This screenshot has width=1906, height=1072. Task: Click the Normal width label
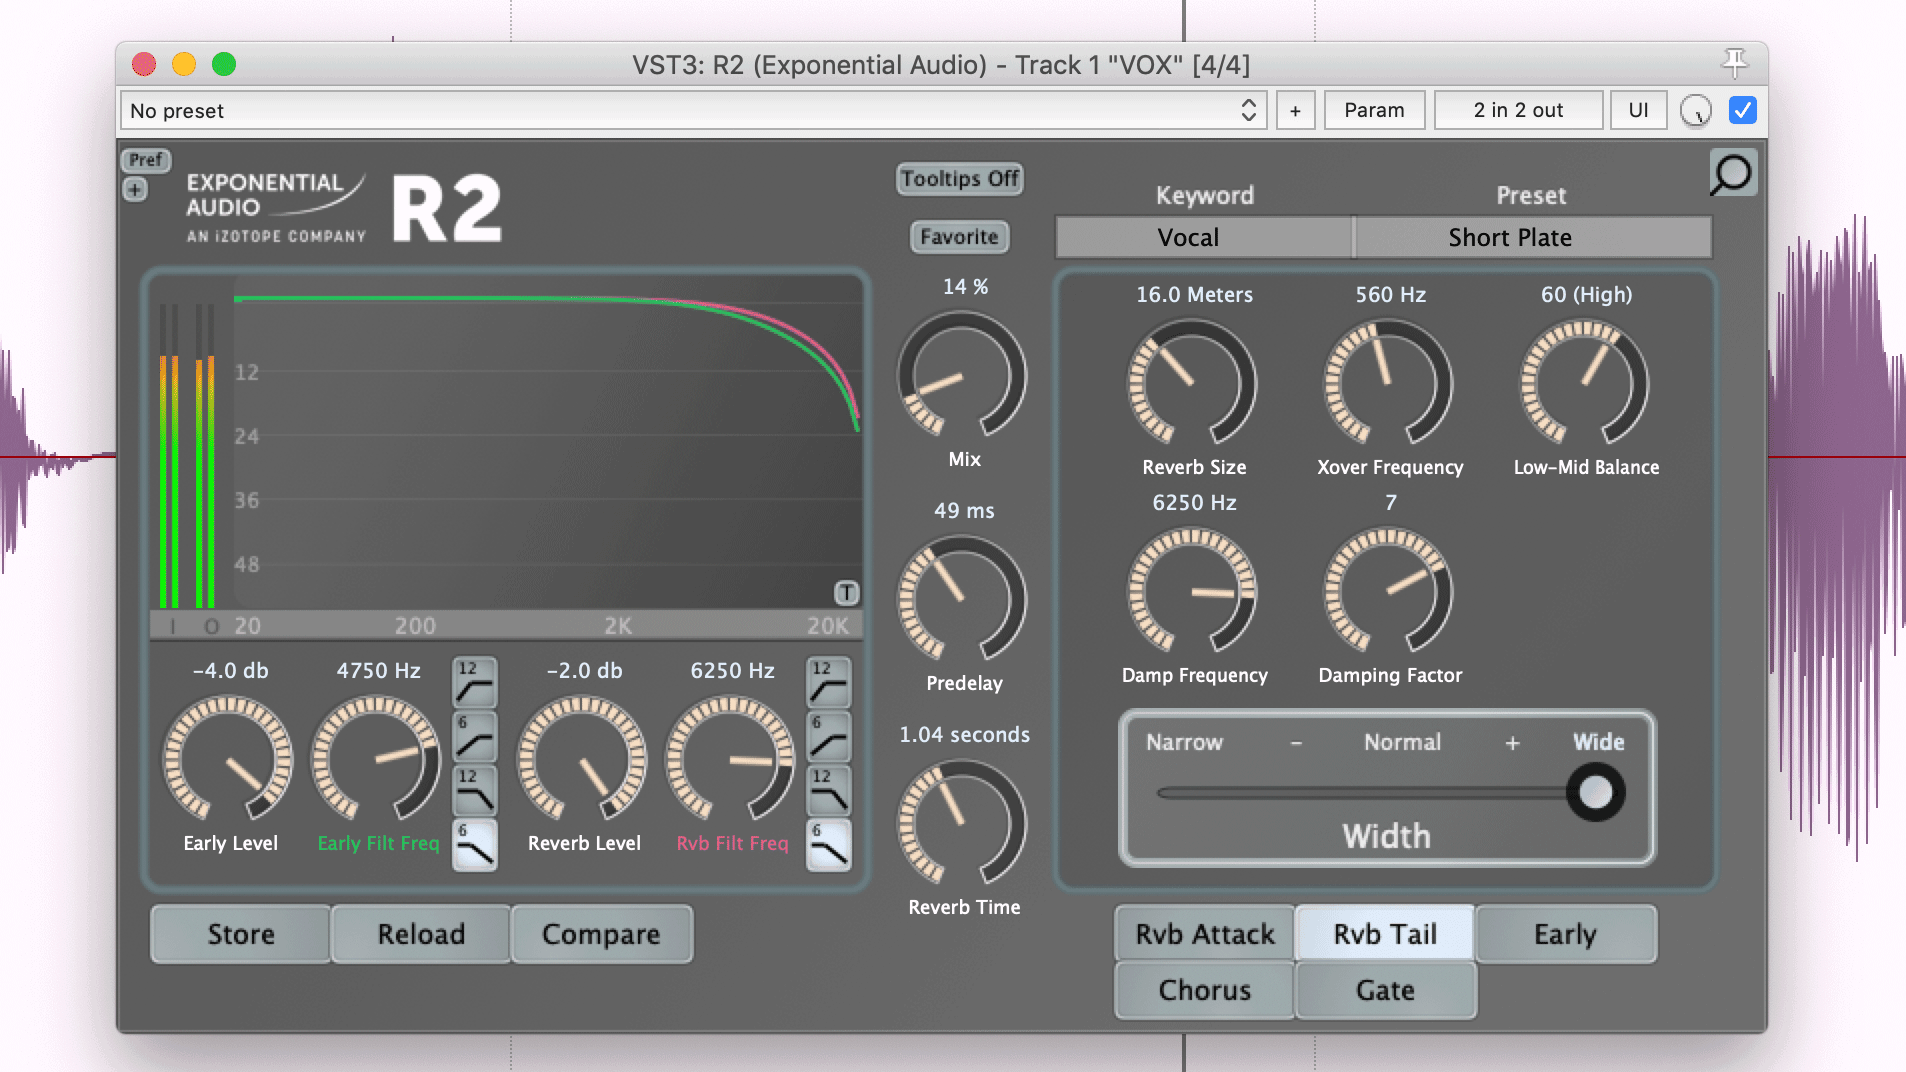click(x=1403, y=742)
